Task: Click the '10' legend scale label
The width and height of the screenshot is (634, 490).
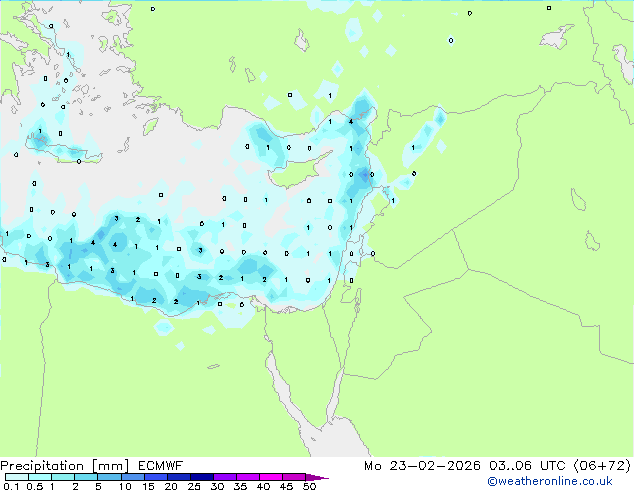Action: tap(125, 486)
